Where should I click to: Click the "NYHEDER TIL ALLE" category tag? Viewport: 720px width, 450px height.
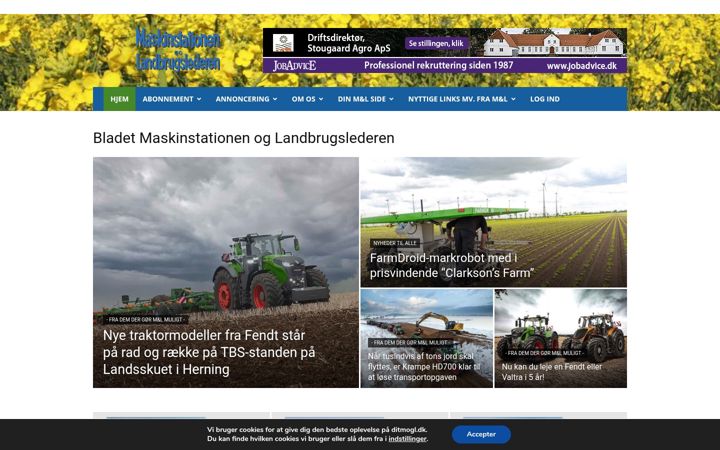pos(394,243)
